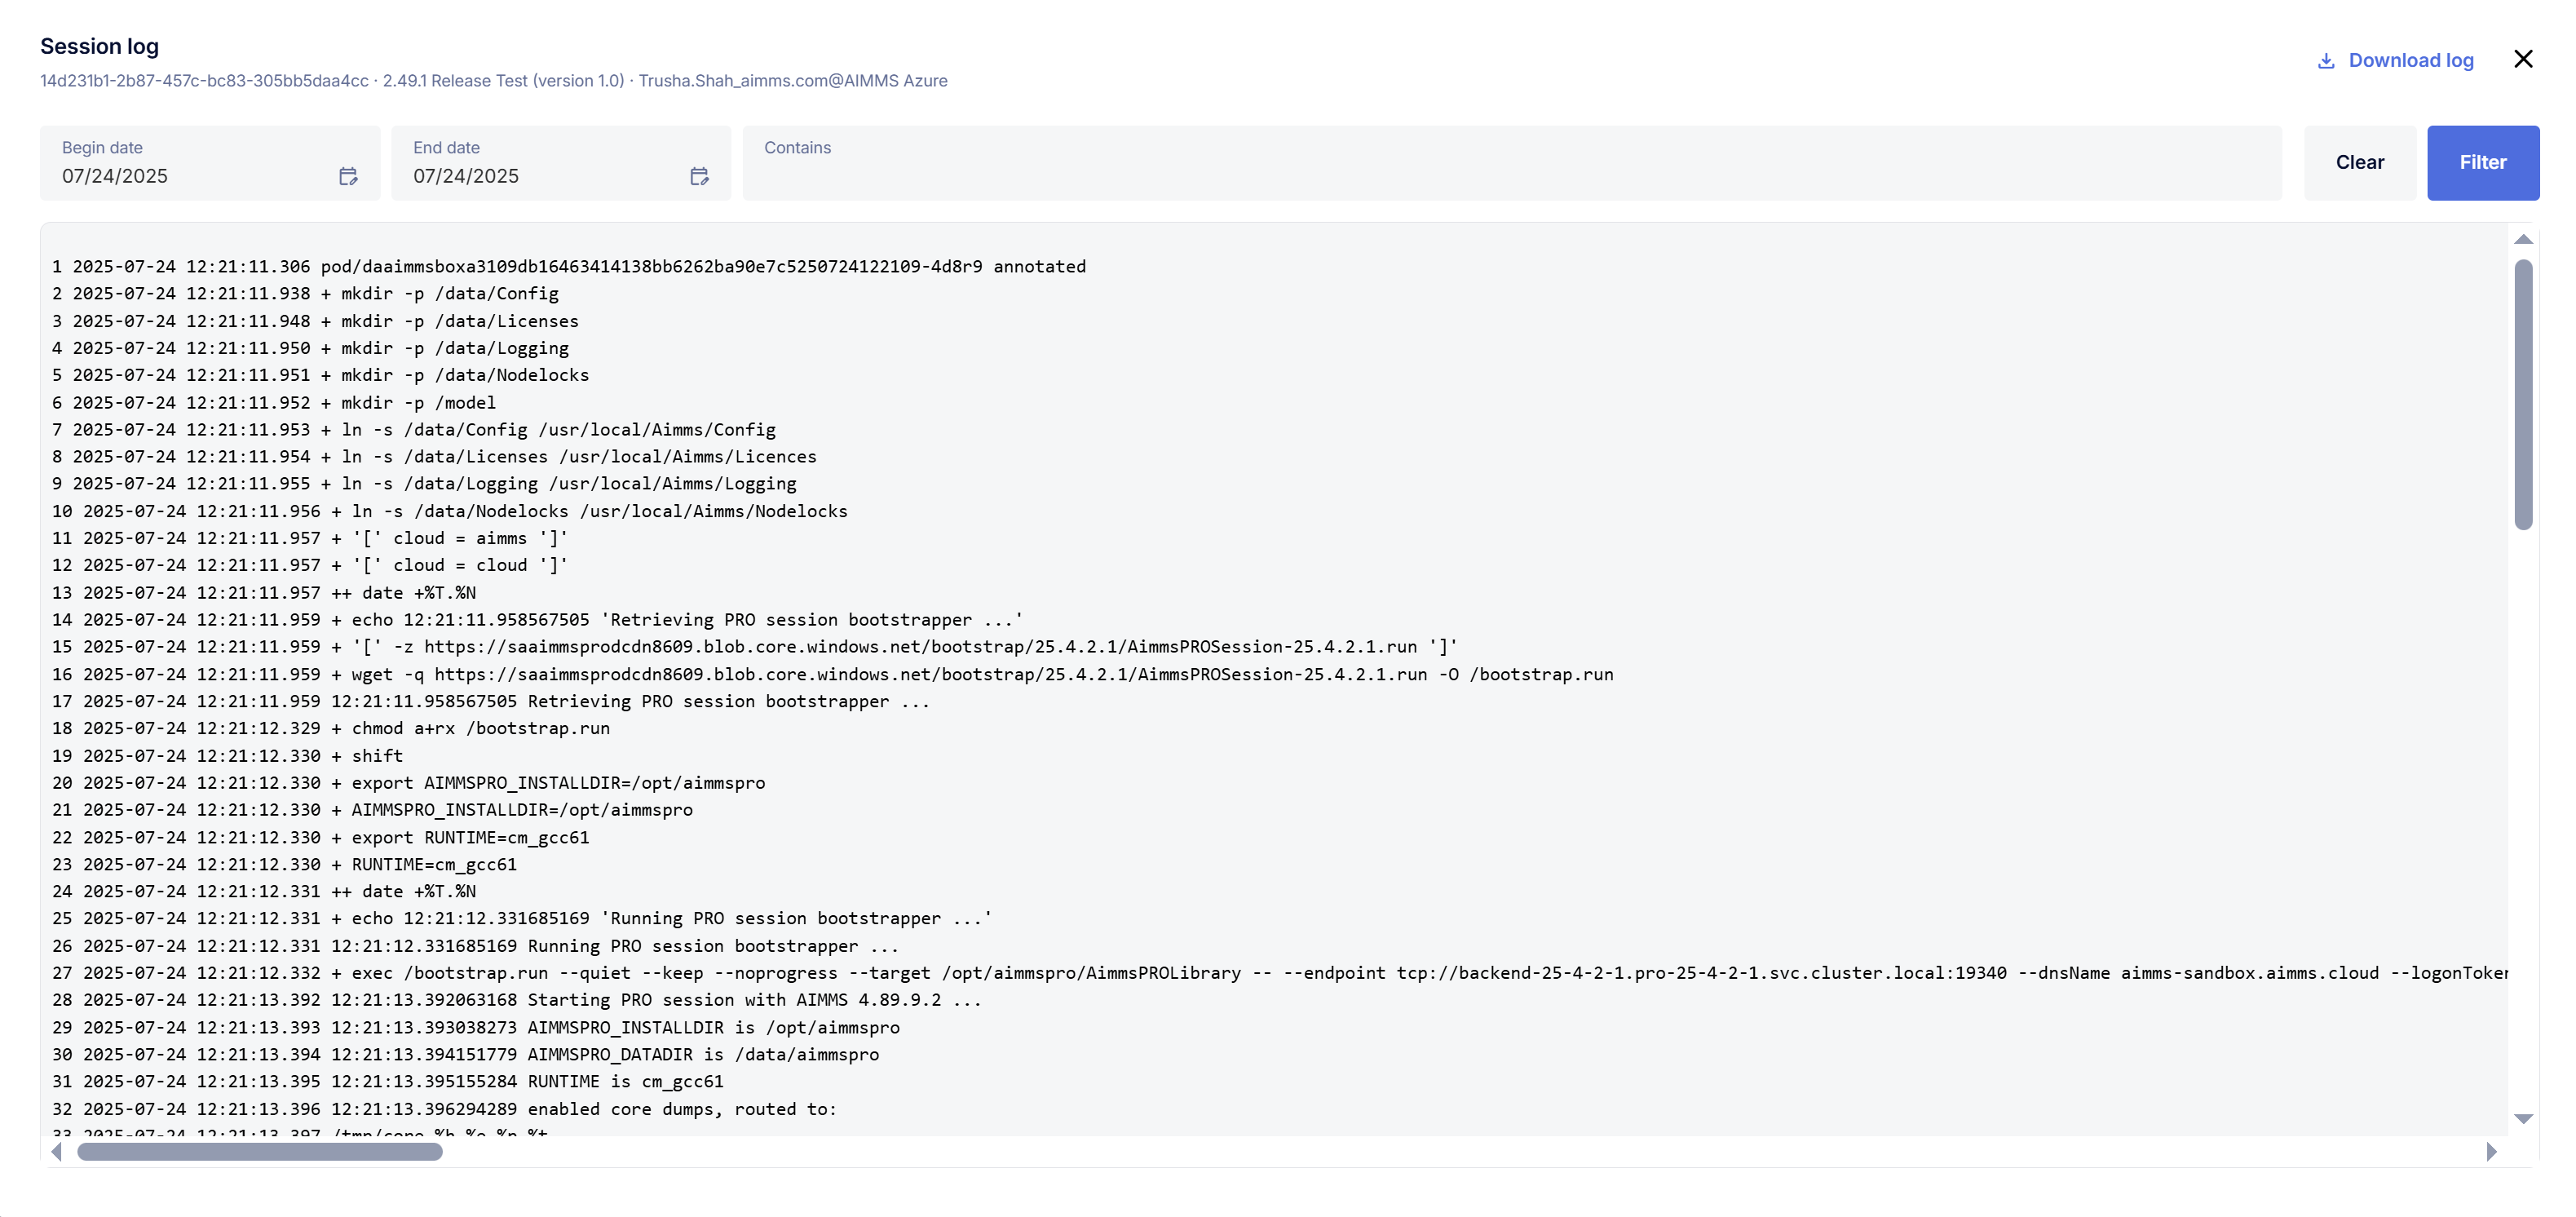Select log line mkdir -p /data/Logging

point(310,348)
